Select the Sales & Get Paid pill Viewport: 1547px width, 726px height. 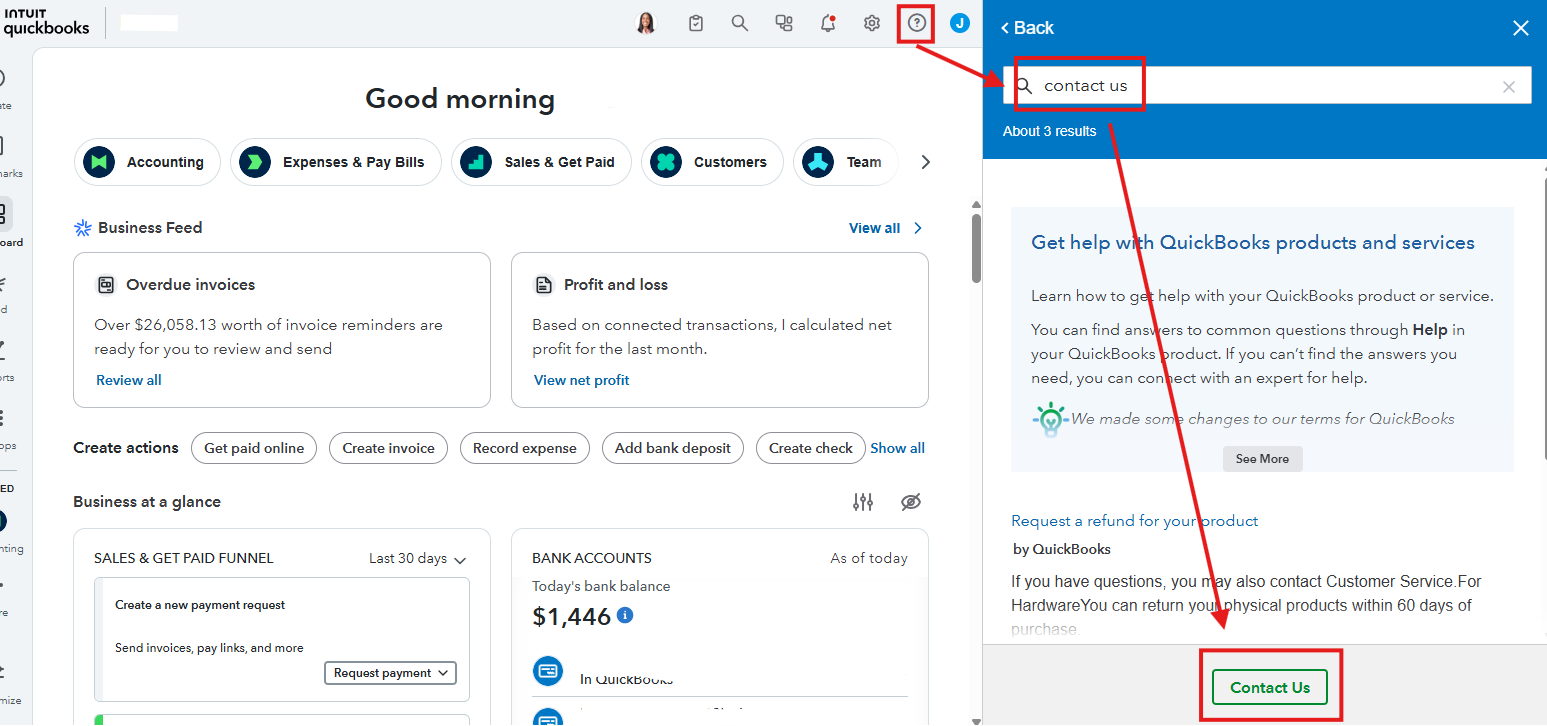pyautogui.click(x=541, y=162)
